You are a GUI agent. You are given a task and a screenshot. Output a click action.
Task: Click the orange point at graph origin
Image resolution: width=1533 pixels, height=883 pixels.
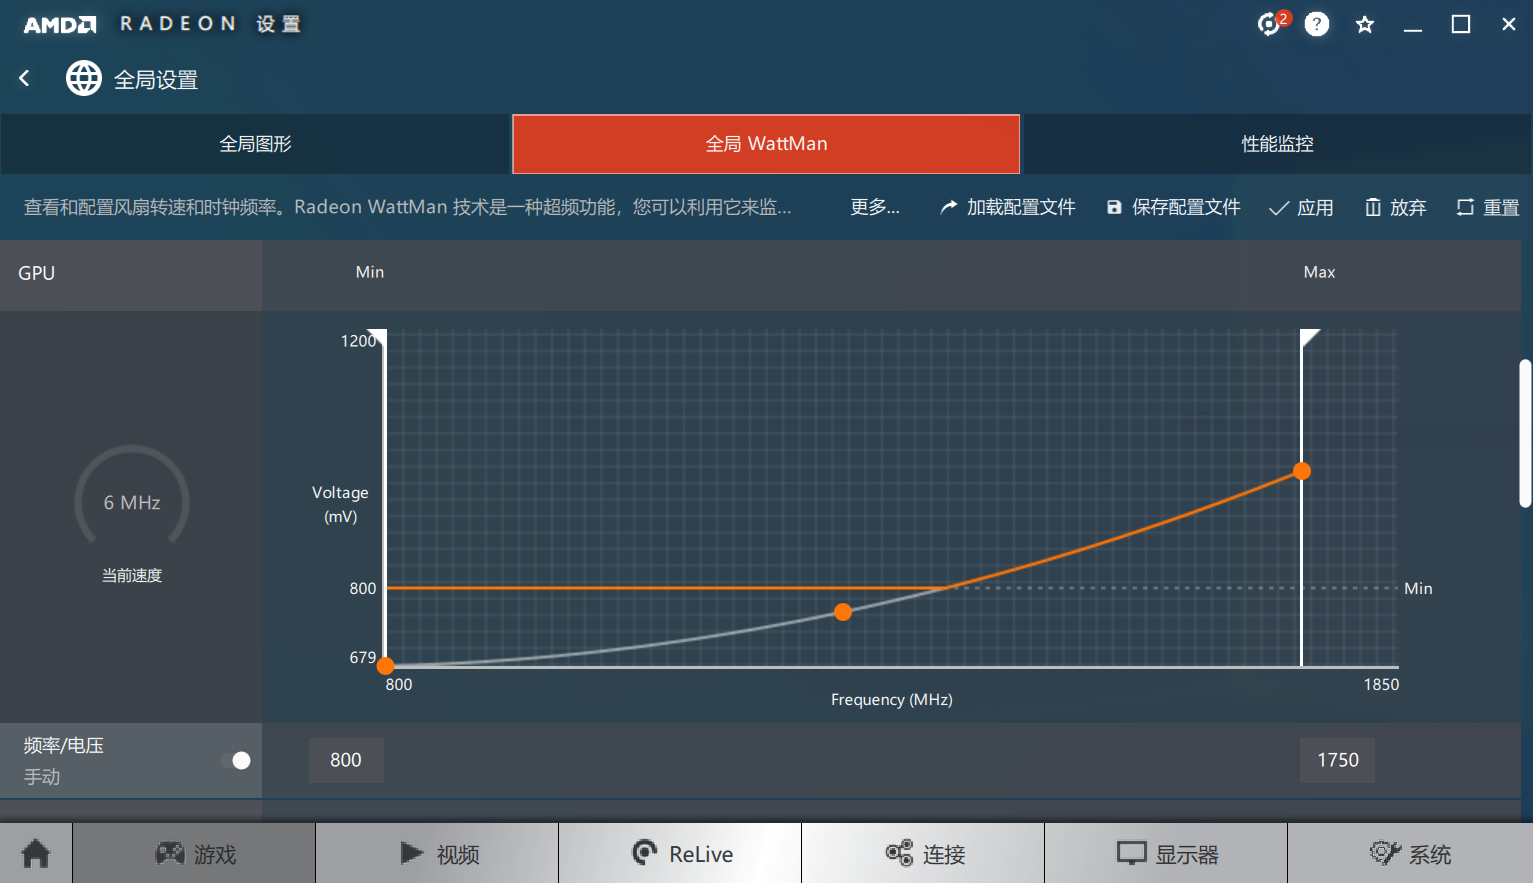[385, 666]
